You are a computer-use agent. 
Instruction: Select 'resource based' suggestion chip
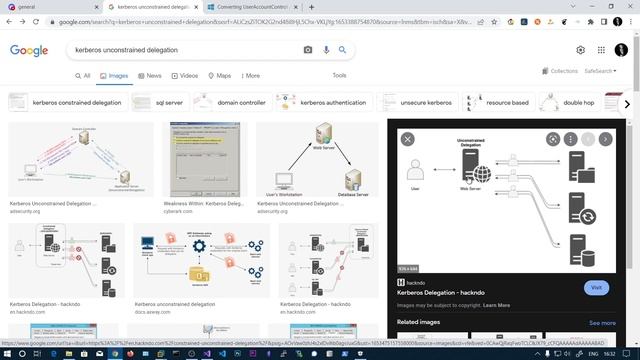(499, 102)
